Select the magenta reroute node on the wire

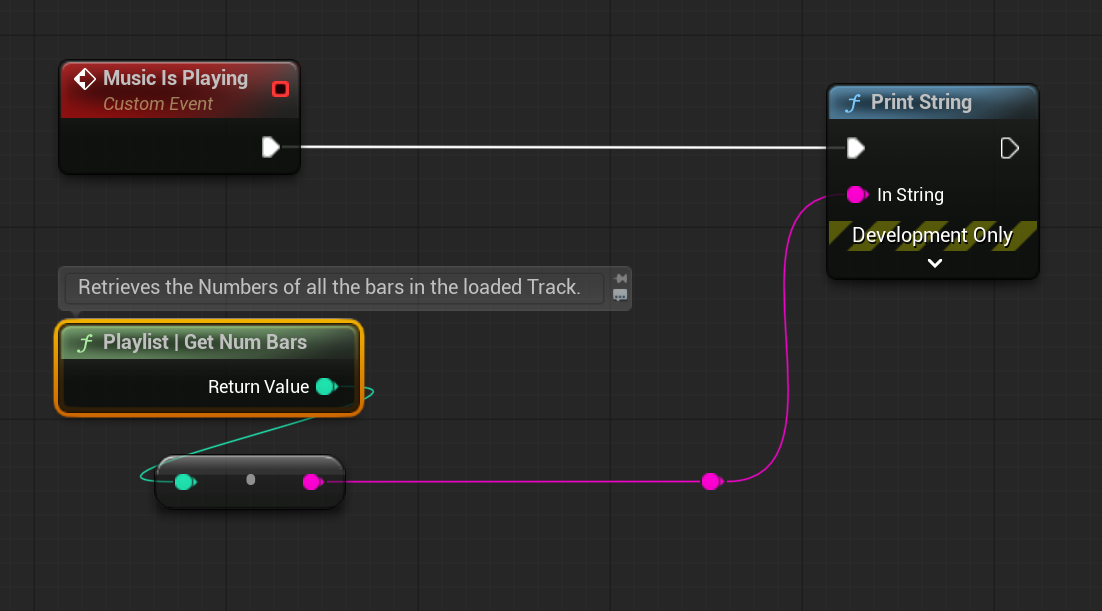pyautogui.click(x=711, y=482)
